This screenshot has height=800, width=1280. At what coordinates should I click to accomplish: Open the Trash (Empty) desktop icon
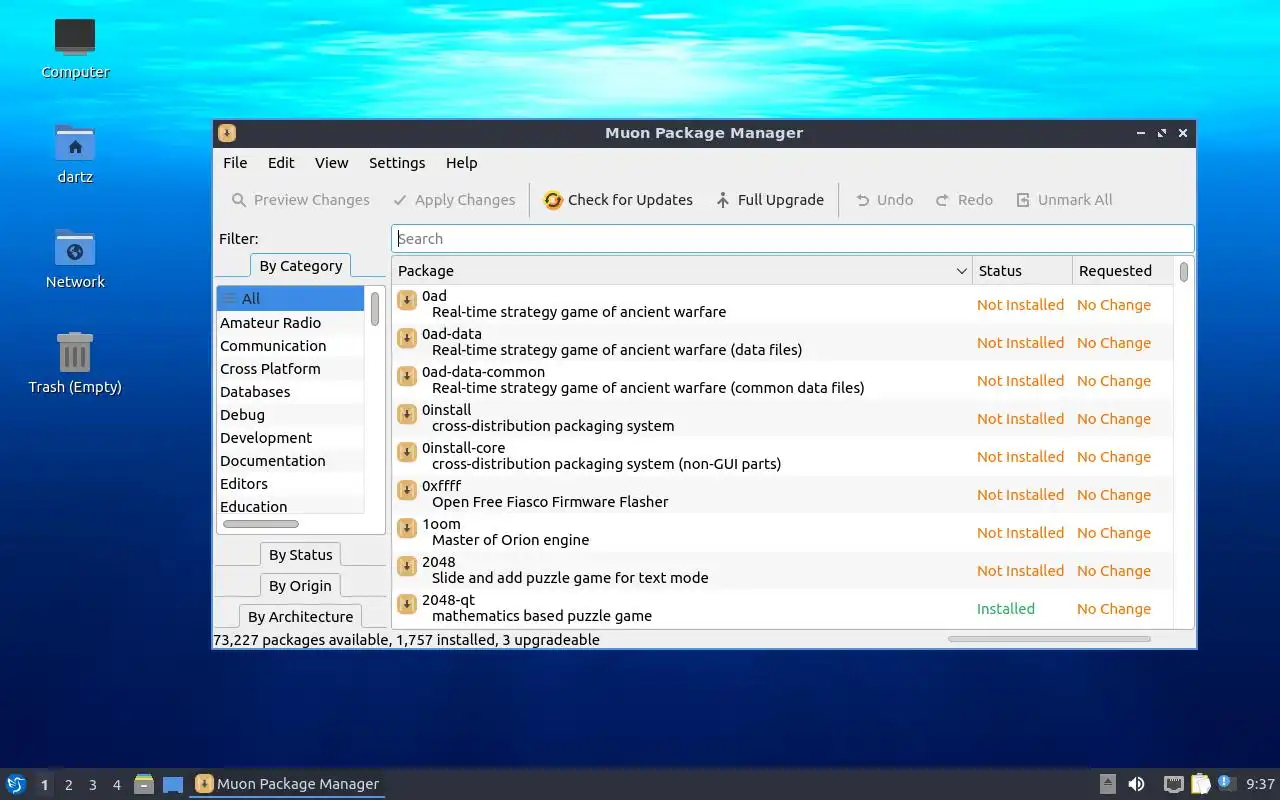click(75, 363)
